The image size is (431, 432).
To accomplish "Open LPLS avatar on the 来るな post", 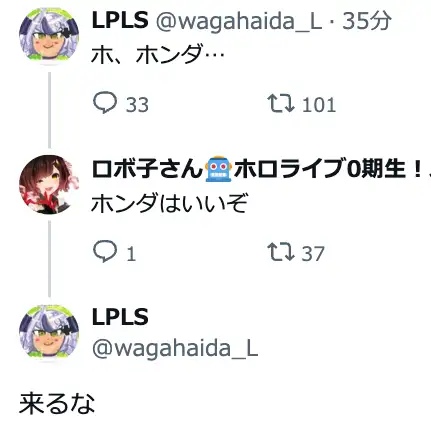I will (x=49, y=332).
